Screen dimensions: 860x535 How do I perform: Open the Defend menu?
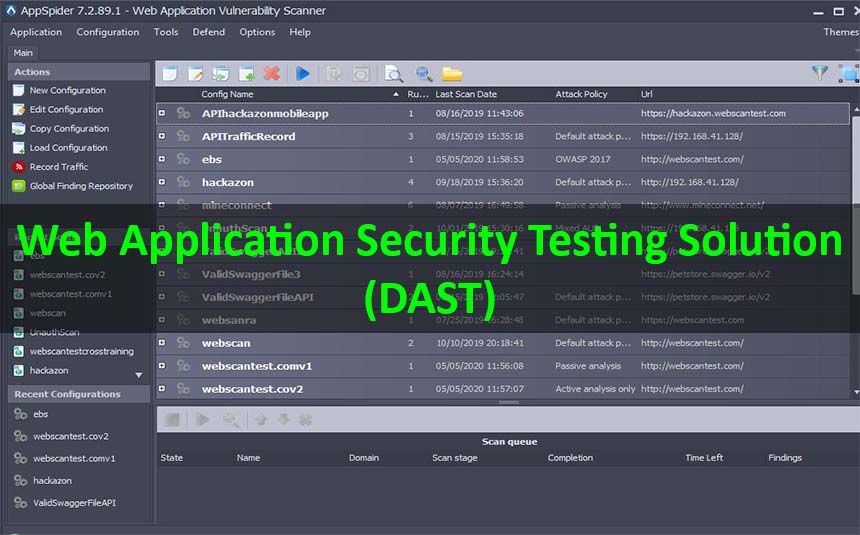208,32
